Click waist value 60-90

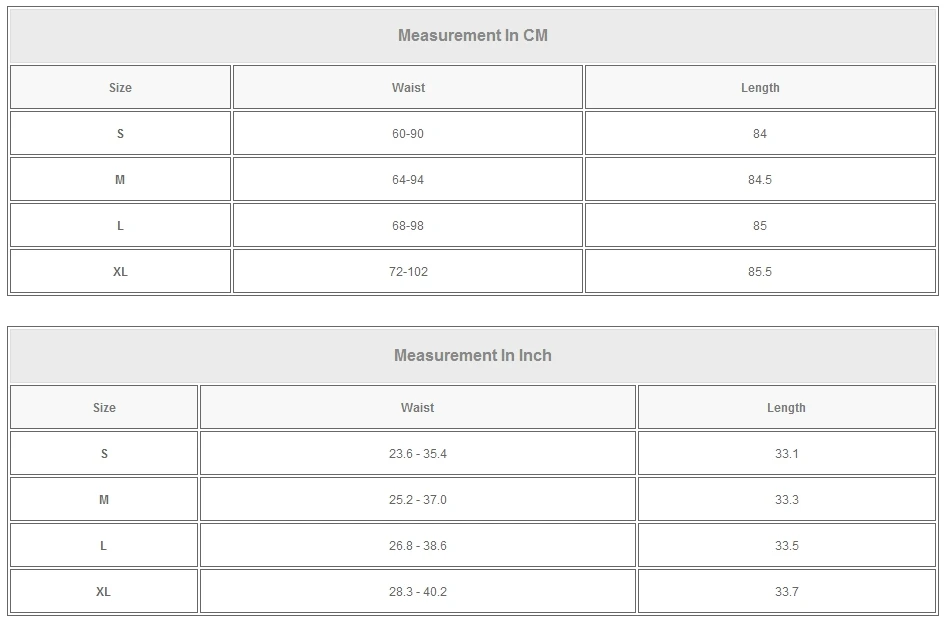(x=408, y=134)
